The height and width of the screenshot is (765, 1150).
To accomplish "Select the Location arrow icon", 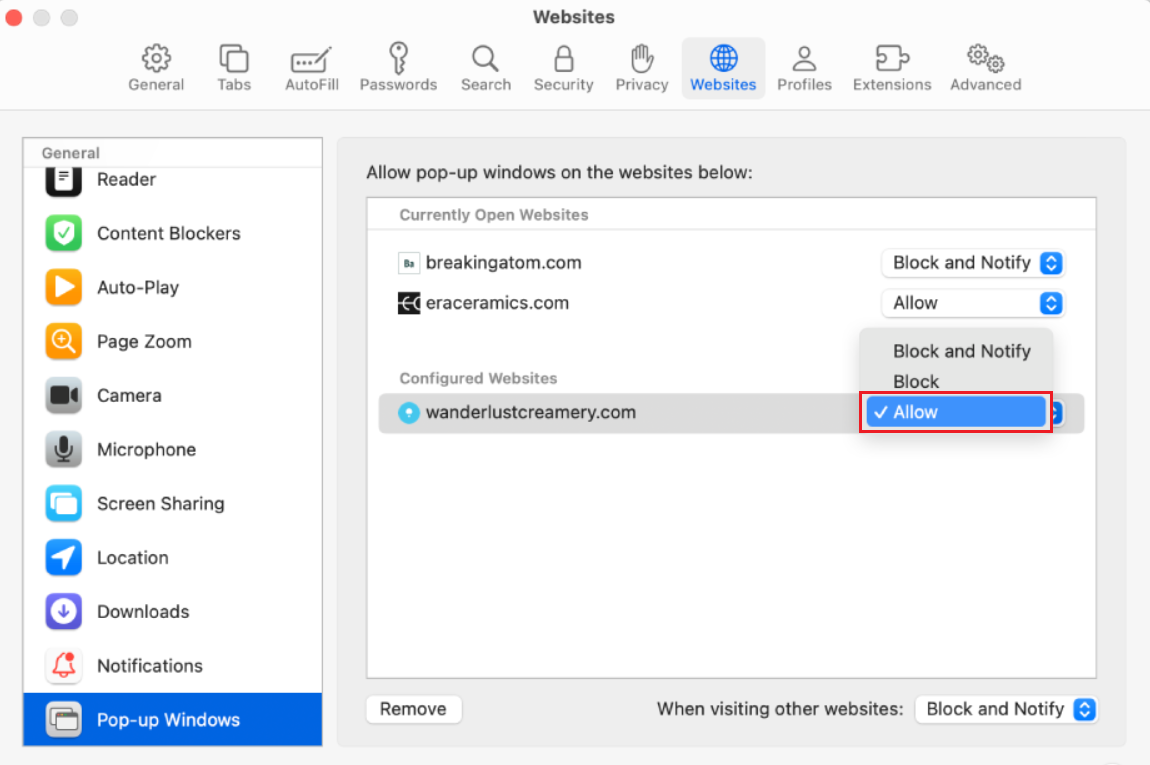I will pos(64,558).
